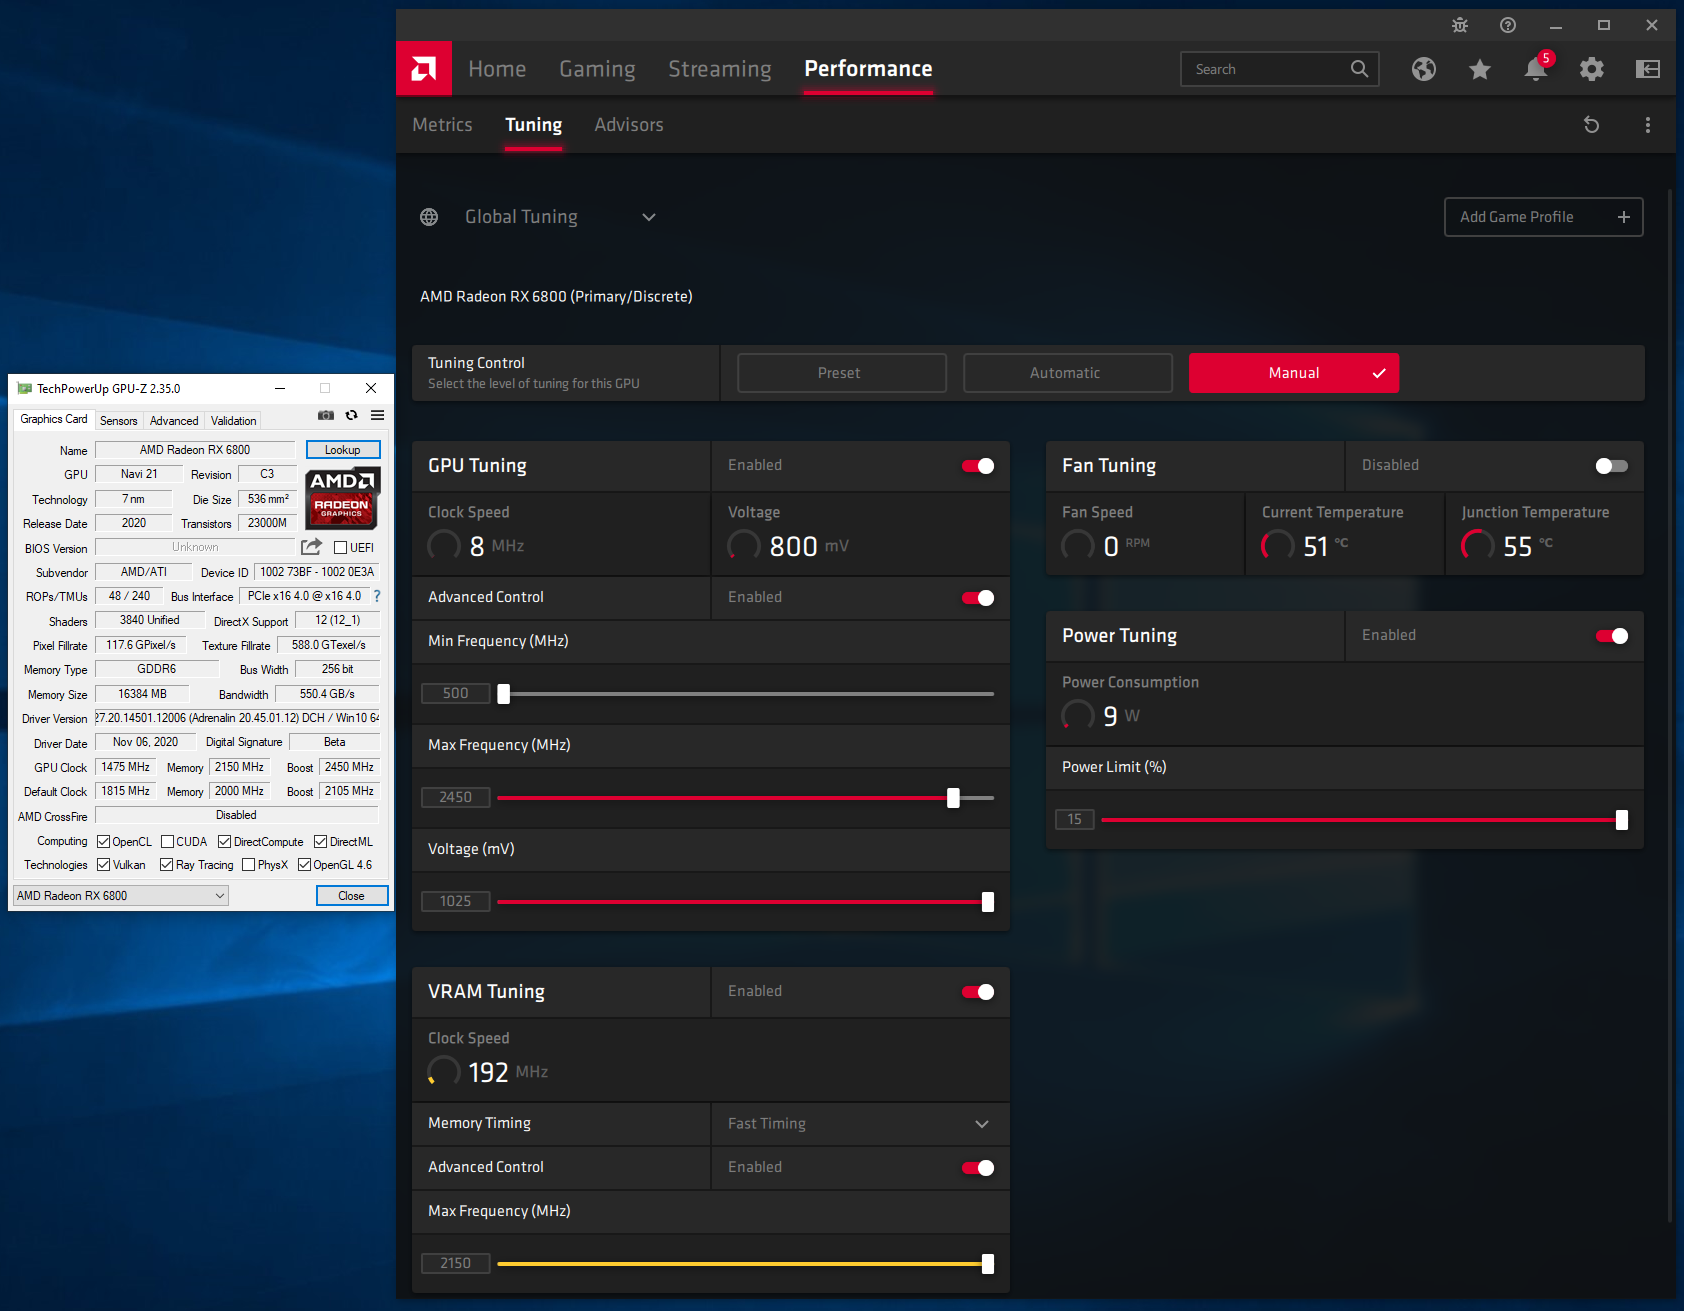Click the Voltage (mV) slider handle
Screen dimensions: 1684x1311
coord(988,902)
